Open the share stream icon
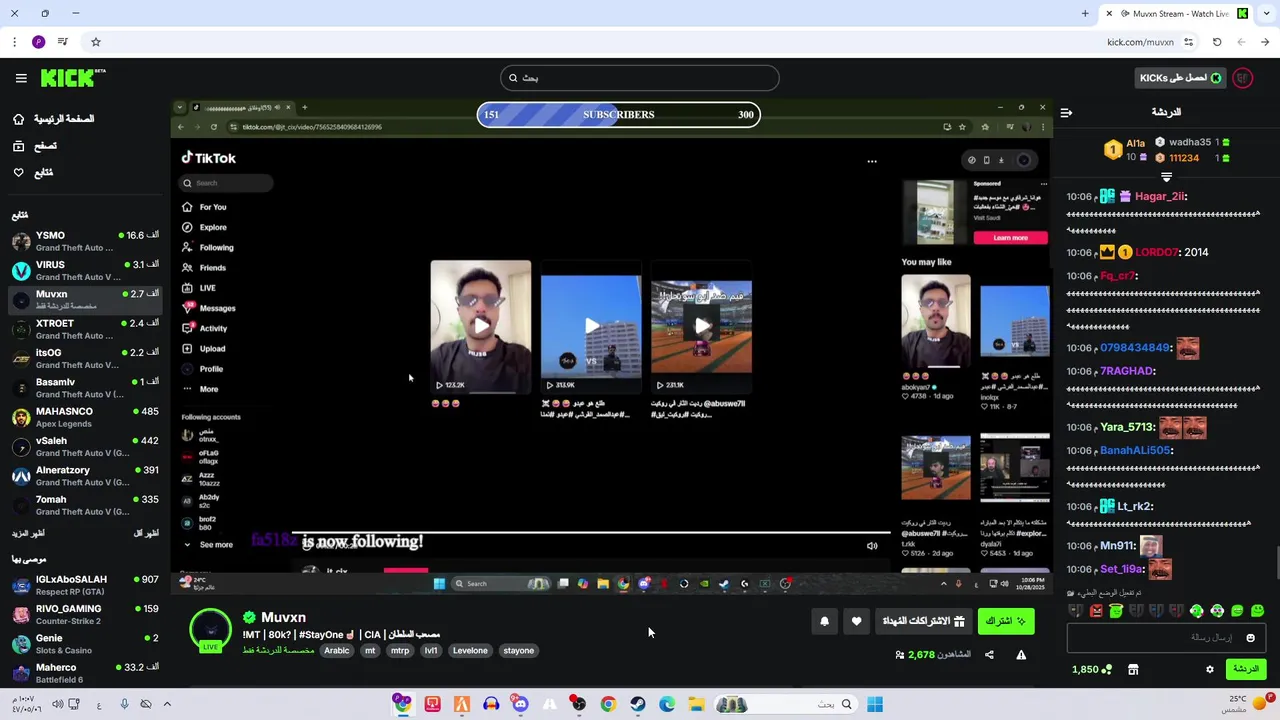Viewport: 1280px width, 720px height. [x=989, y=655]
